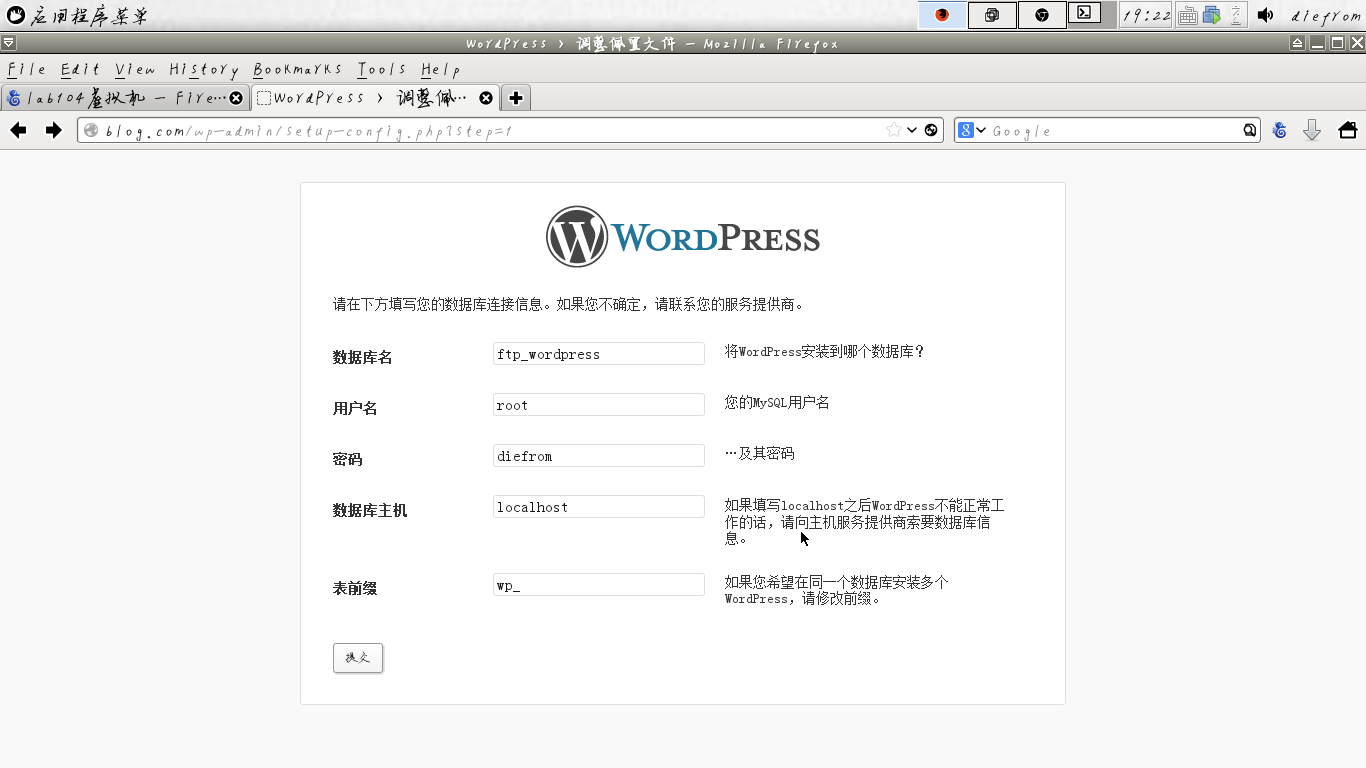
Task: Open the window menu icon in the title bar
Action: pos(8,43)
